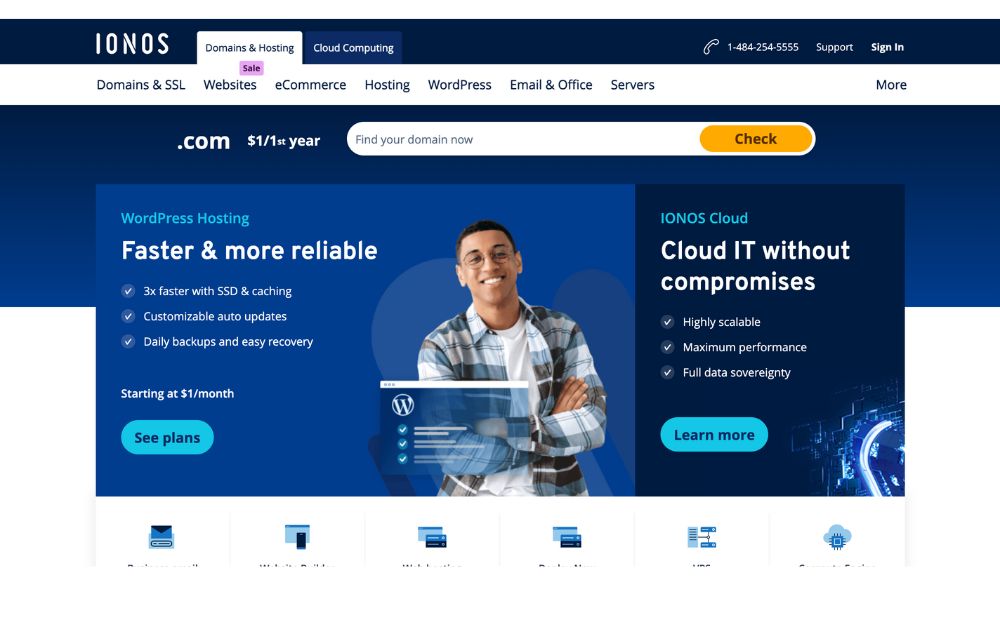1000x630 pixels.
Task: Click the phone handset icon
Action: [x=710, y=47]
